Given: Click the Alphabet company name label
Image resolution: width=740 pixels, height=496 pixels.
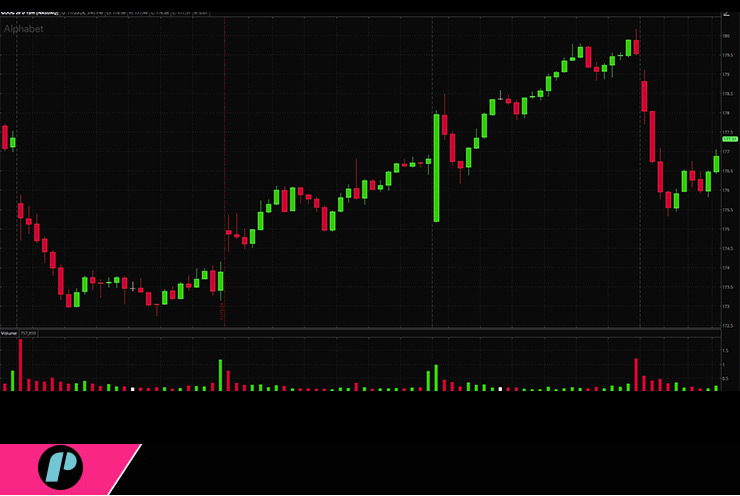Looking at the screenshot, I should pos(24,30).
